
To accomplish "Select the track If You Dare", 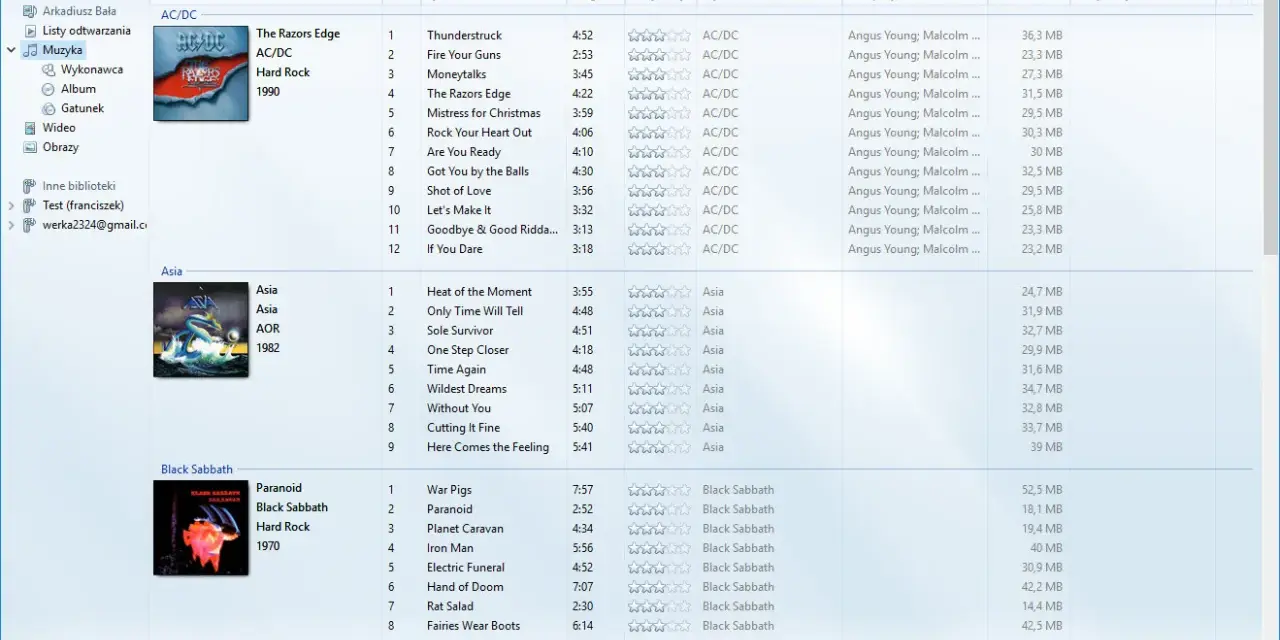I will point(455,249).
